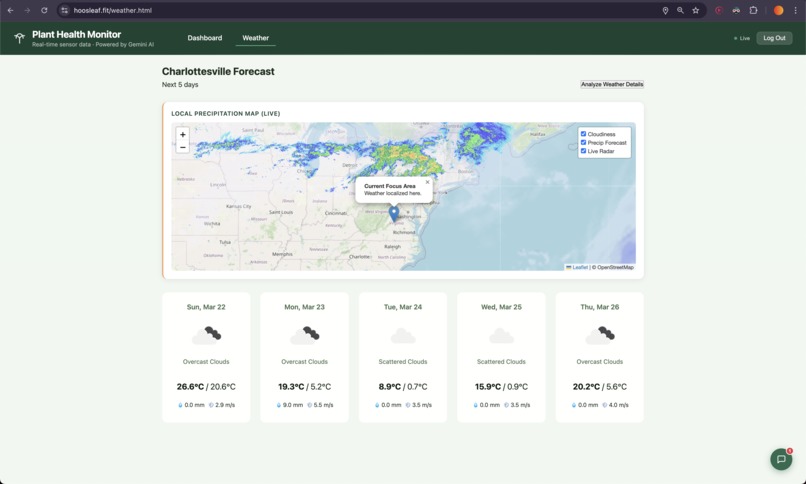Disable the Live Radar layer checkbox
Viewport: 806px width, 484px height.
[x=583, y=151]
